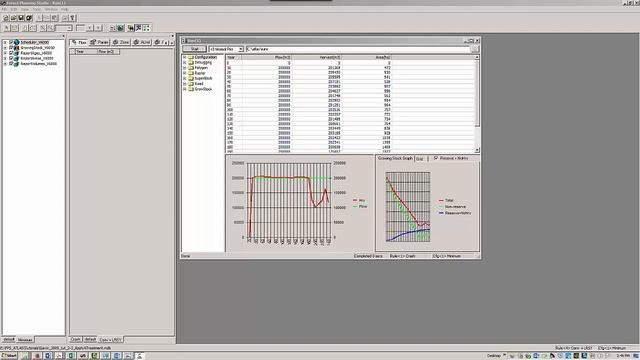Click the crossed-tools icon in second toolbar
The image size is (640, 360).
click(x=138, y=28)
